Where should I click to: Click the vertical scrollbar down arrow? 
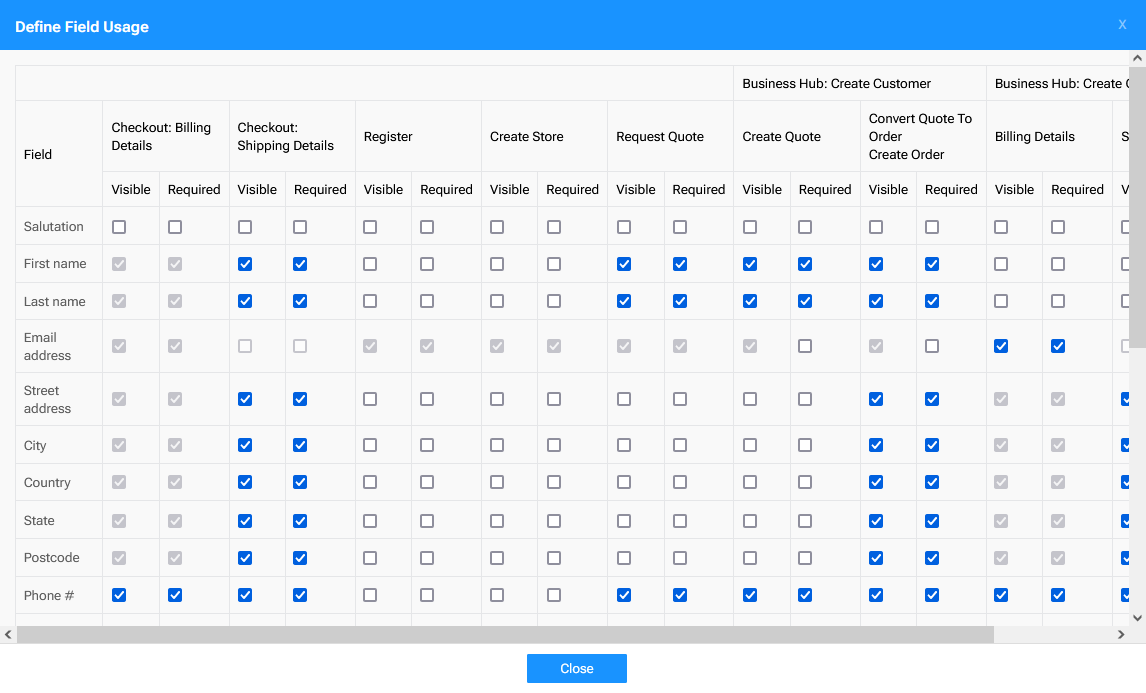coord(1137,618)
